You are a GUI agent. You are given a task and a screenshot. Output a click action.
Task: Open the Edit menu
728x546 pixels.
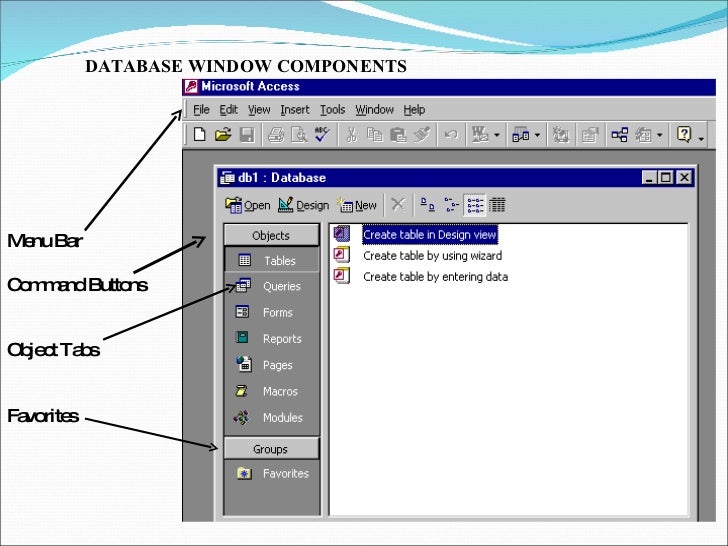click(x=228, y=110)
